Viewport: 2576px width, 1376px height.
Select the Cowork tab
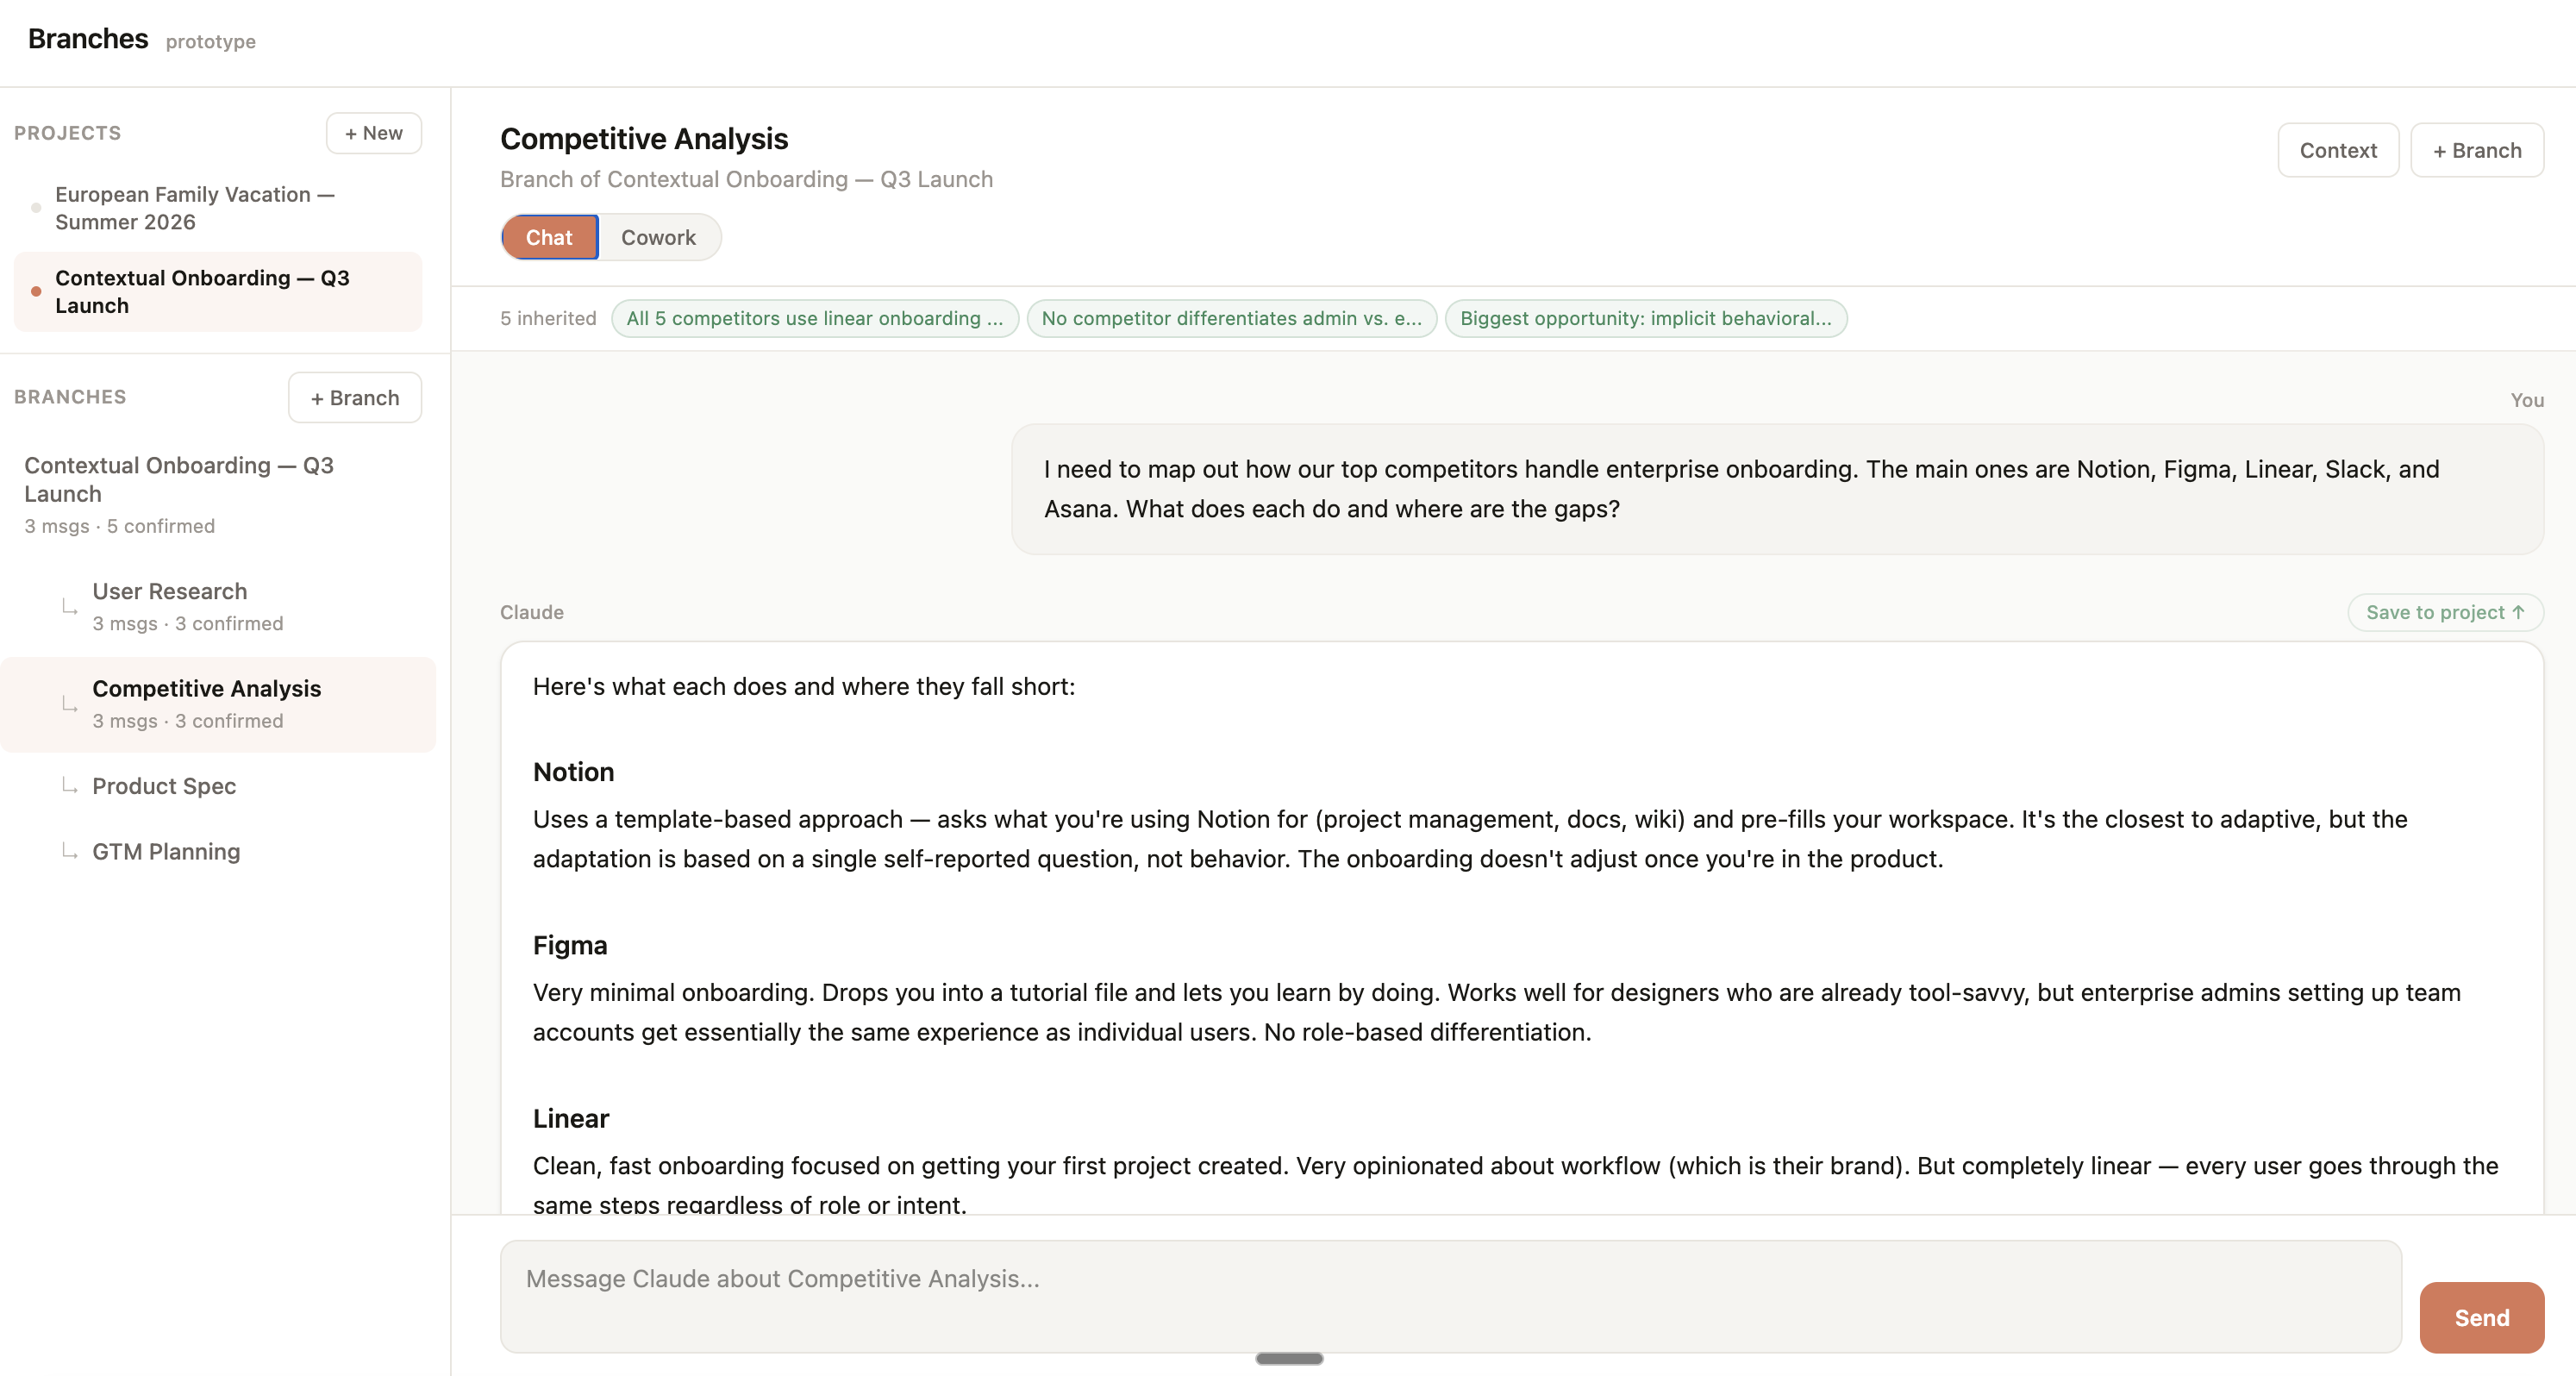658,237
